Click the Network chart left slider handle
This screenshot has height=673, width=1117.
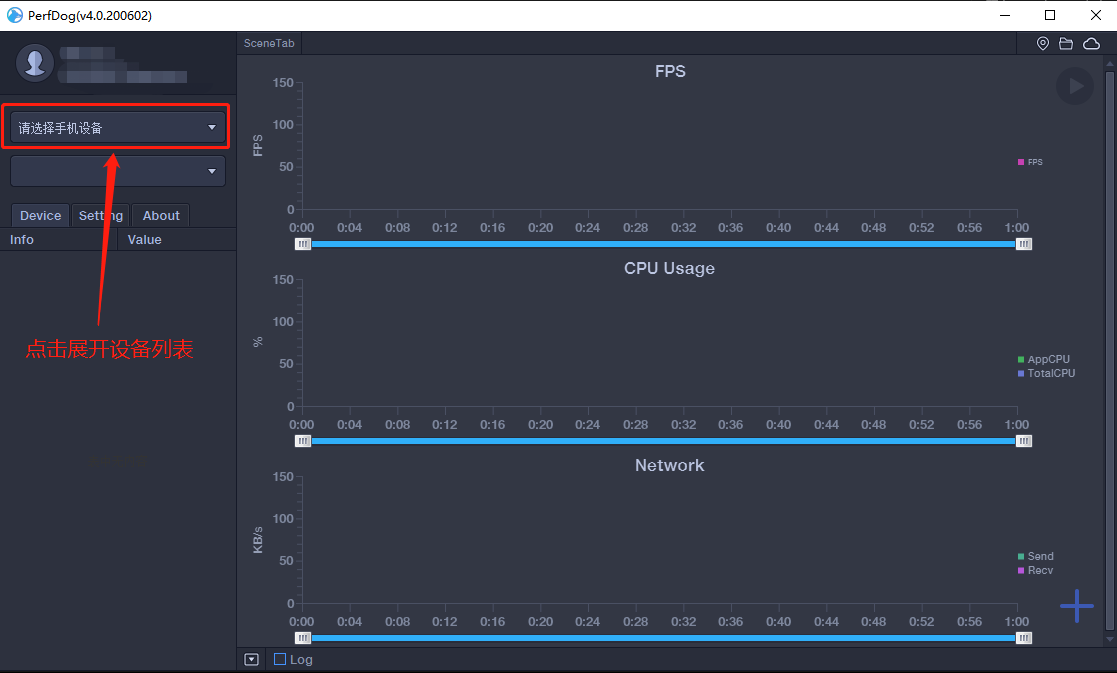point(303,638)
